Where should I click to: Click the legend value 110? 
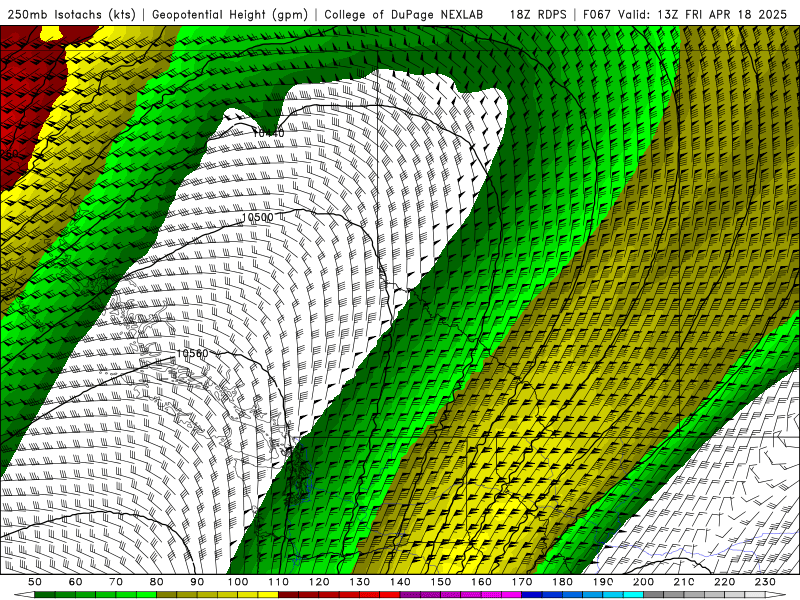pyautogui.click(x=279, y=582)
